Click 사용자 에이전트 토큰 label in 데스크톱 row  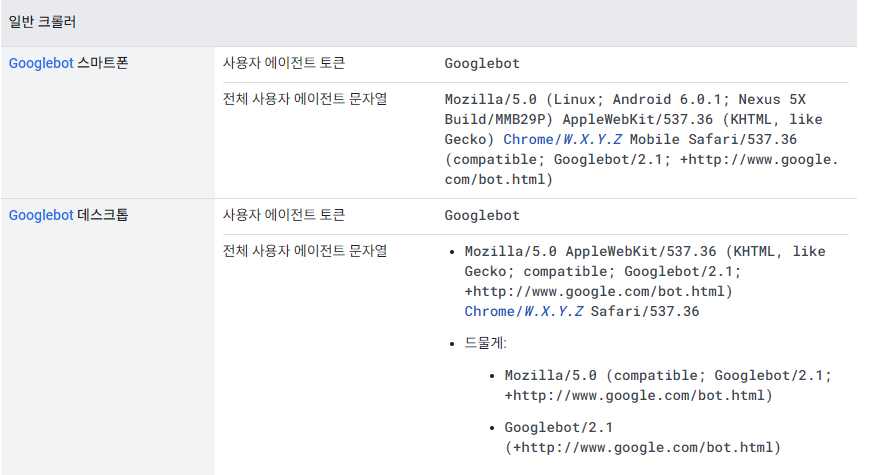coord(284,214)
